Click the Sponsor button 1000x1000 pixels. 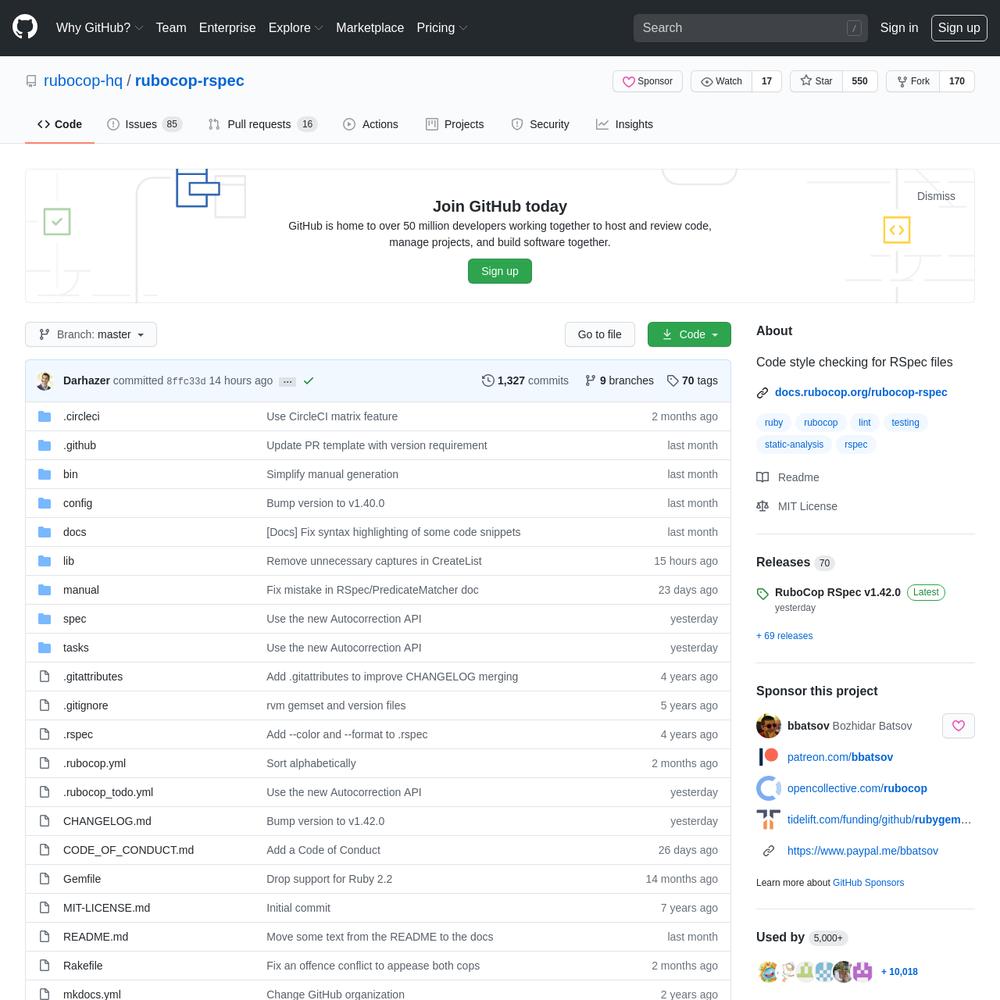647,81
